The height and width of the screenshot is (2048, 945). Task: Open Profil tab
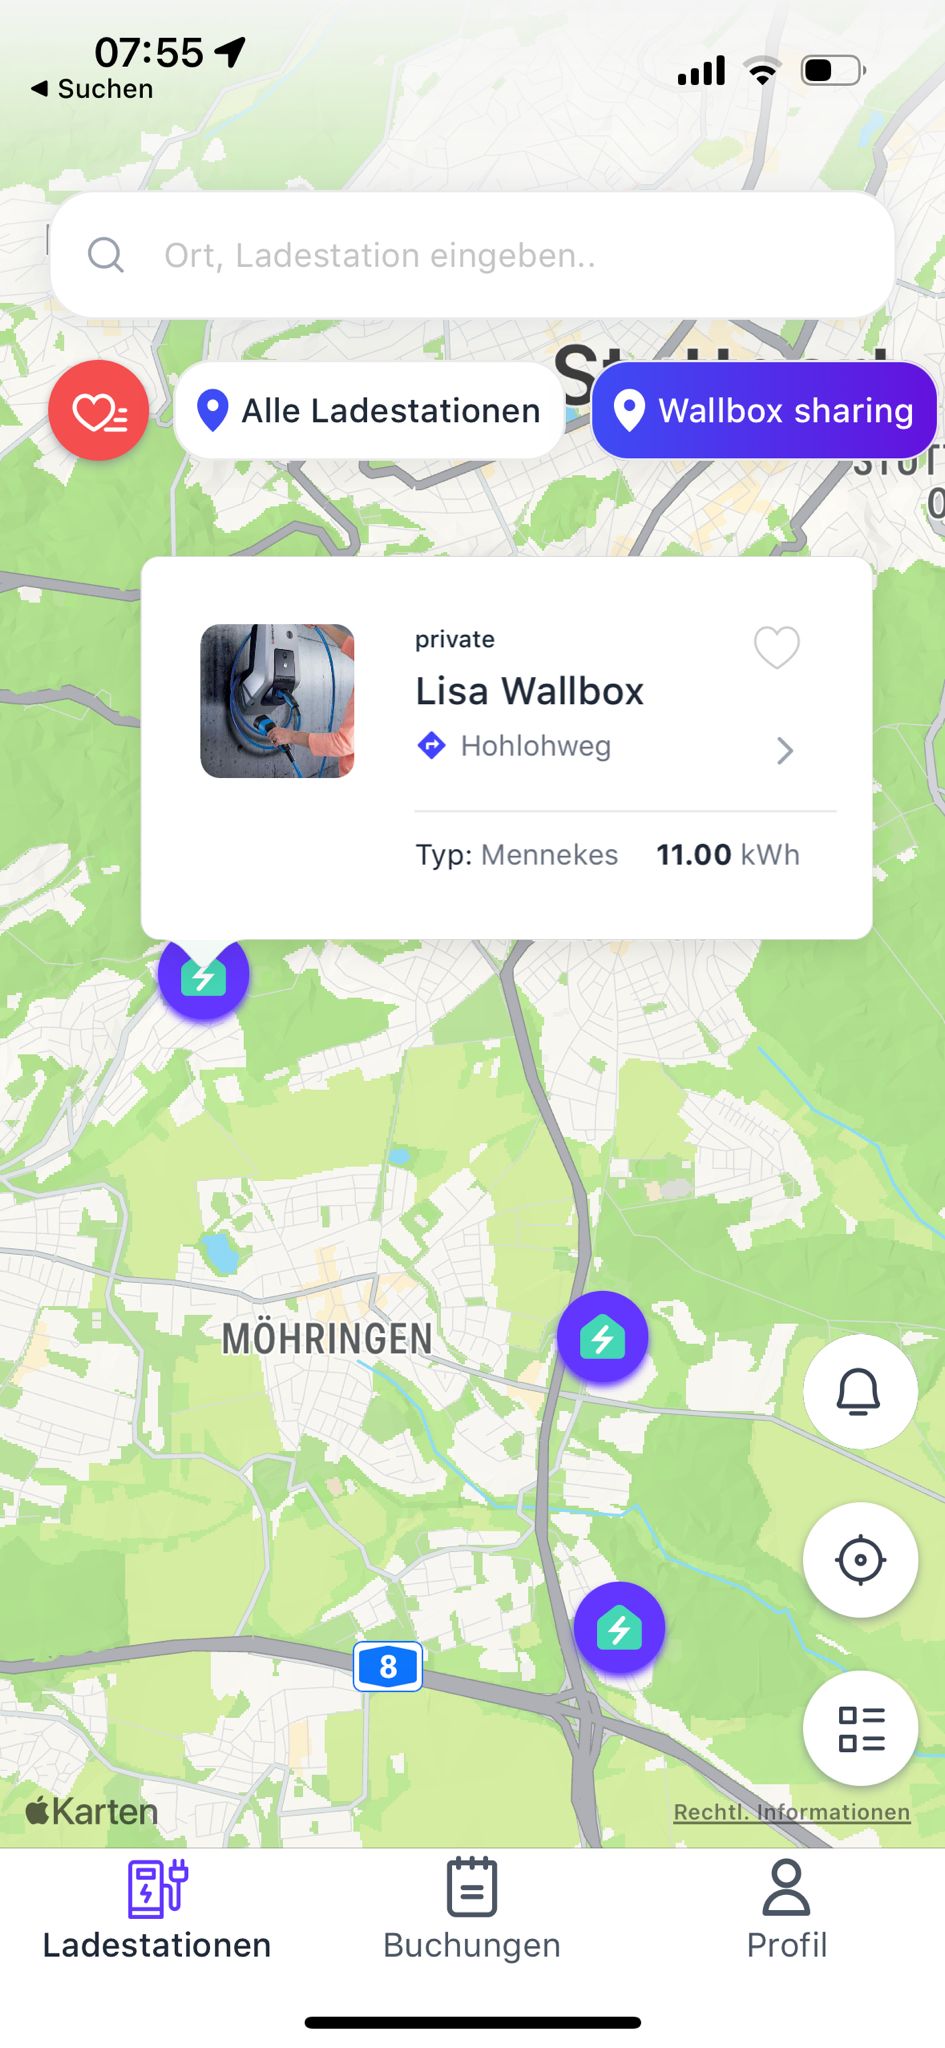pos(787,1909)
